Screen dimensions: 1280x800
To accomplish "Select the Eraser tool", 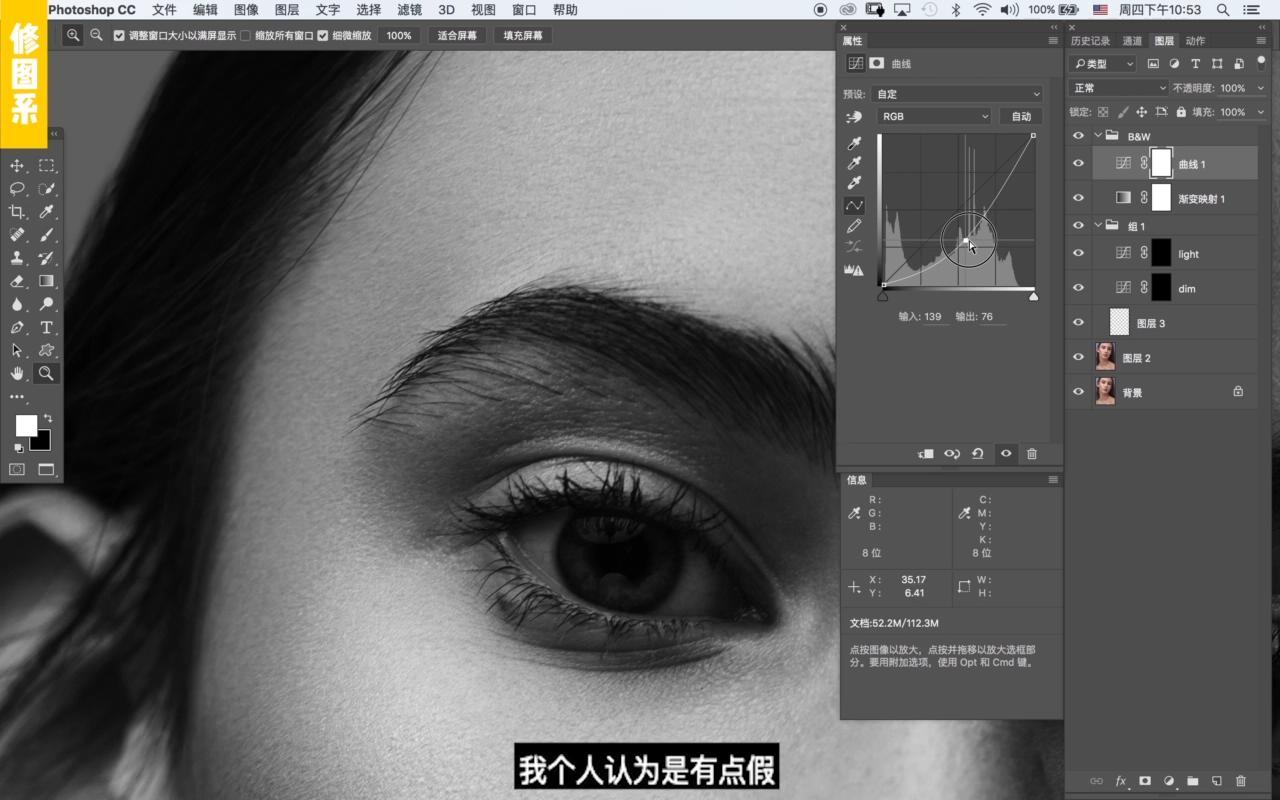I will point(17,281).
